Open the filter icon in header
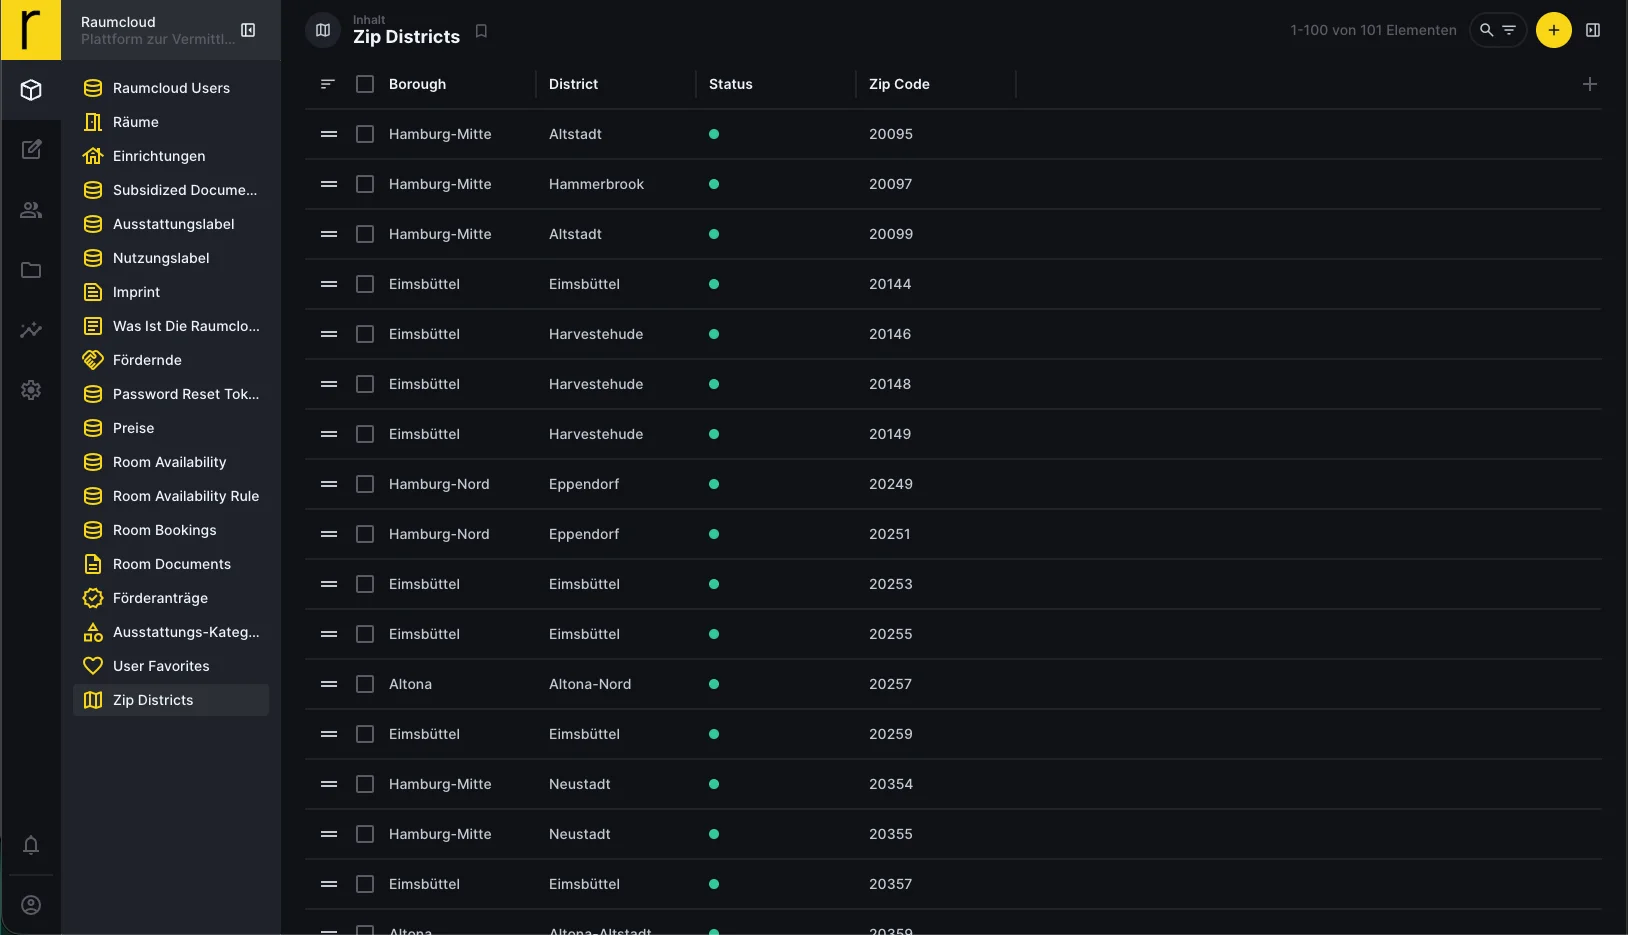This screenshot has width=1628, height=935. point(1509,30)
